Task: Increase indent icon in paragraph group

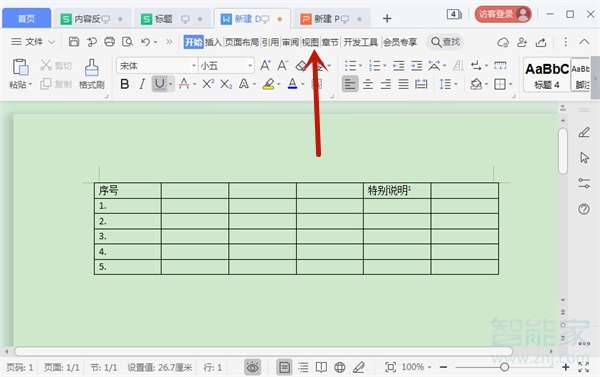Action: [x=416, y=66]
